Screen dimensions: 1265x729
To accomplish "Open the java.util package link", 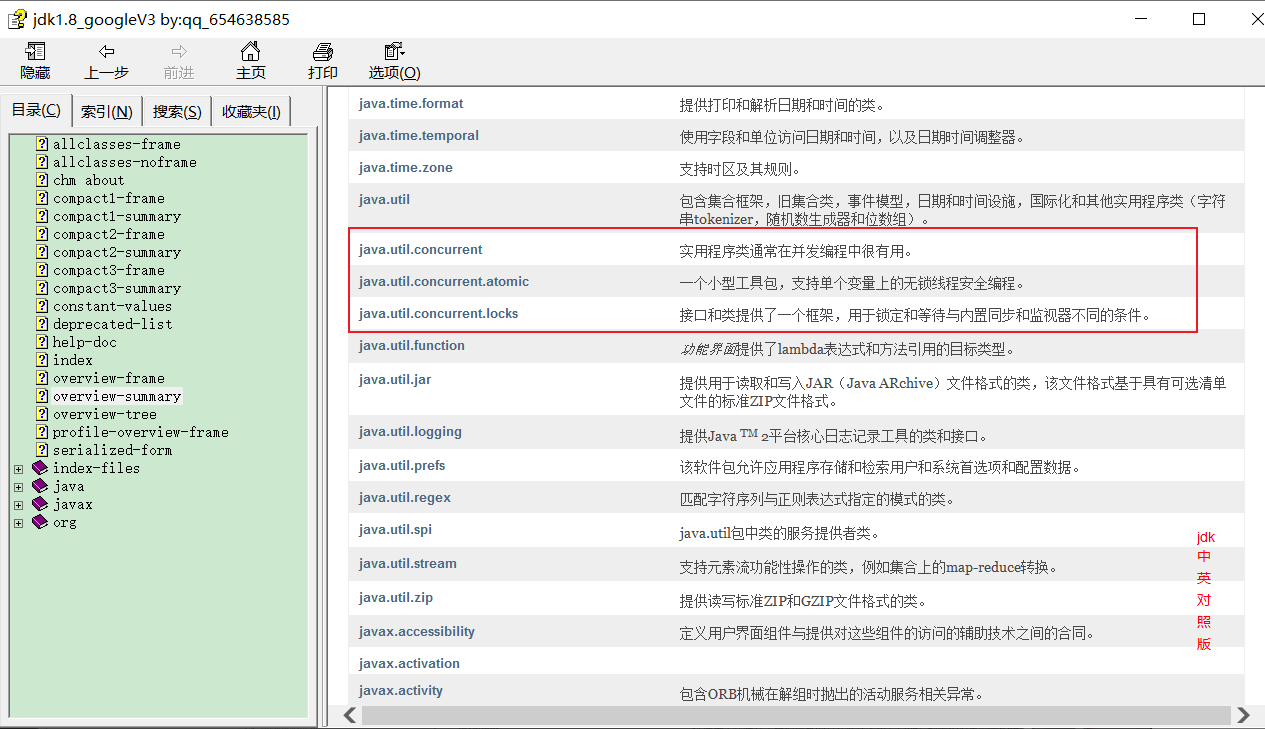I will 384,199.
